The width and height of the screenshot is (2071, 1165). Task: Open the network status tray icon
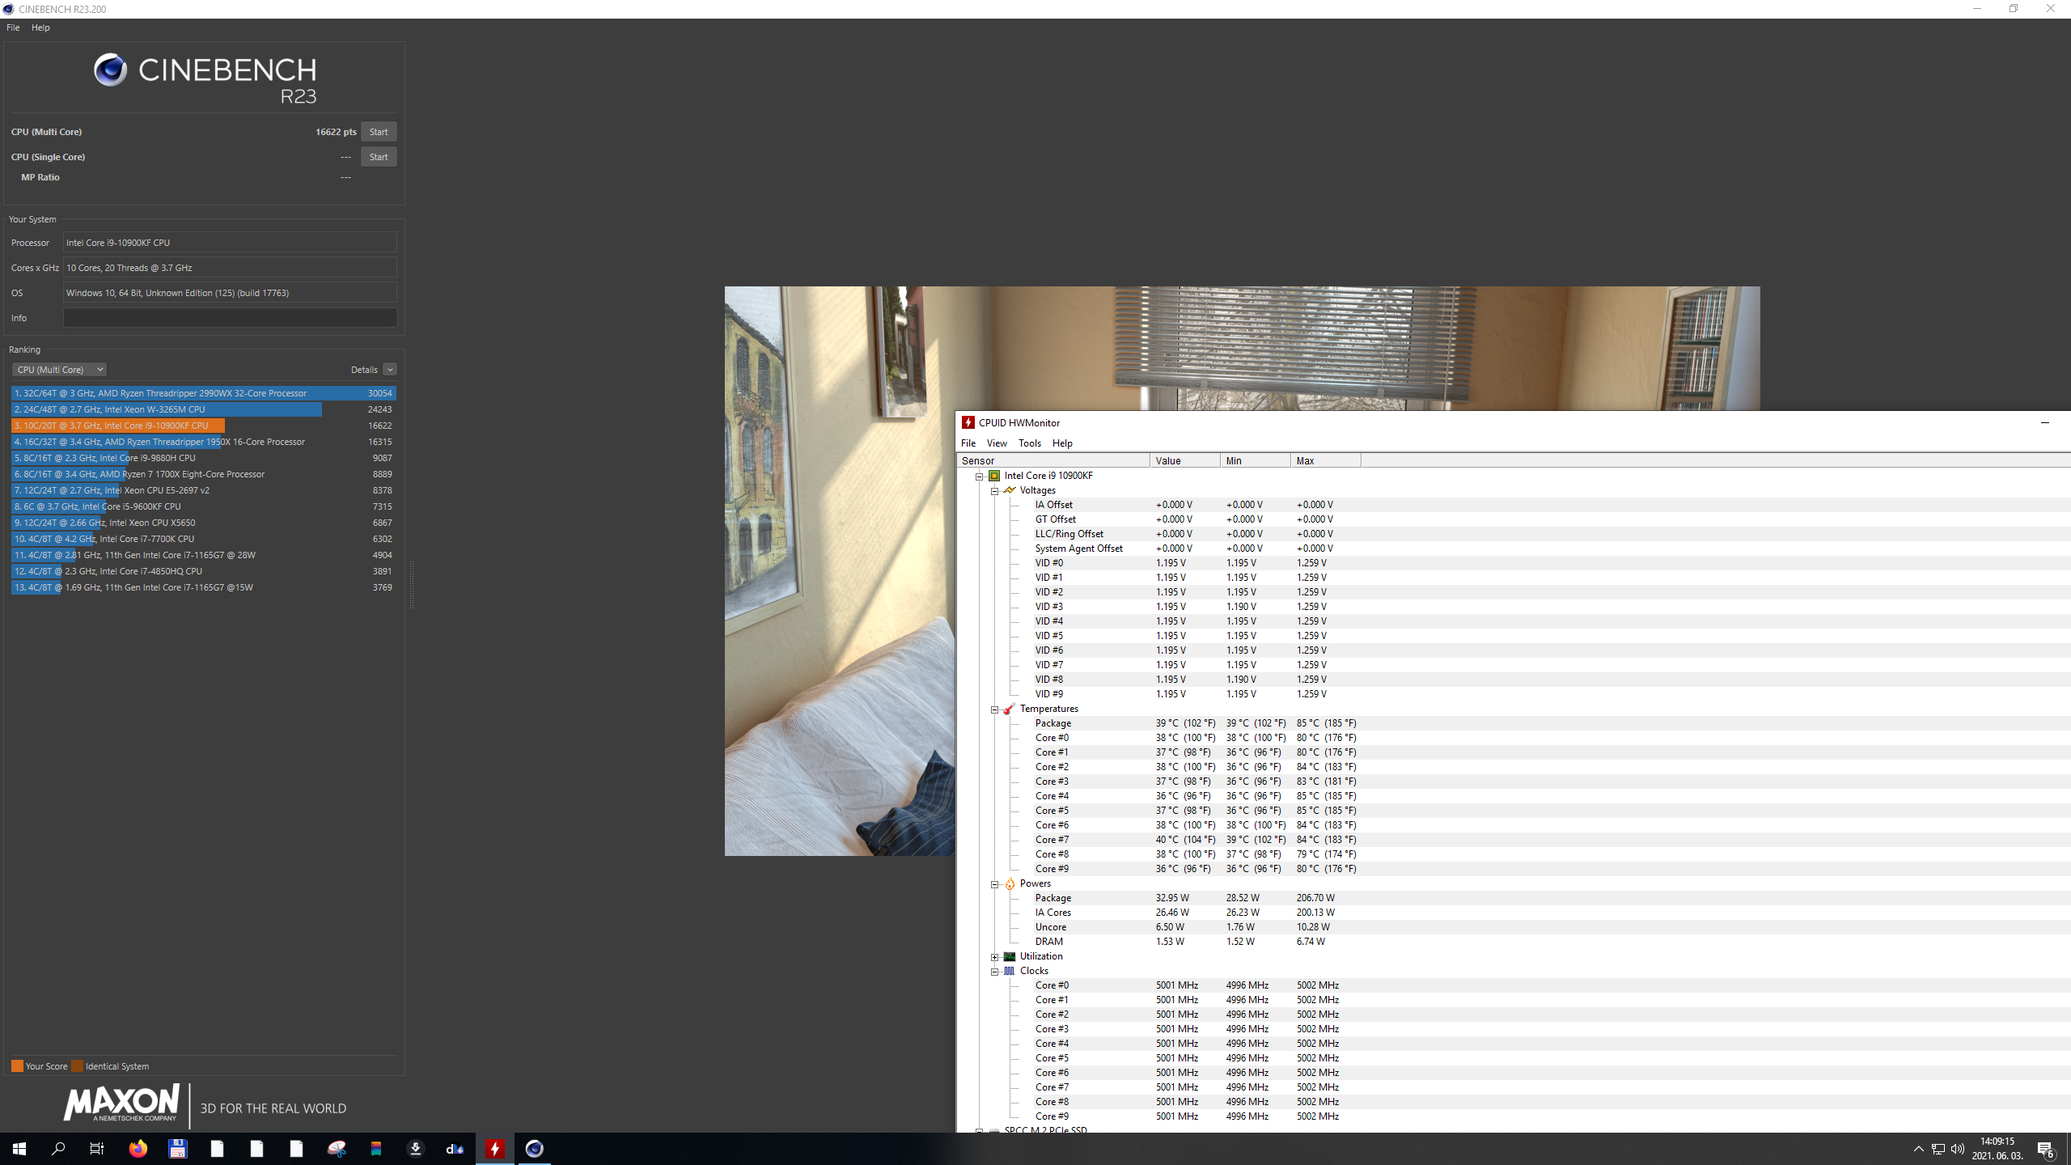[1938, 1149]
